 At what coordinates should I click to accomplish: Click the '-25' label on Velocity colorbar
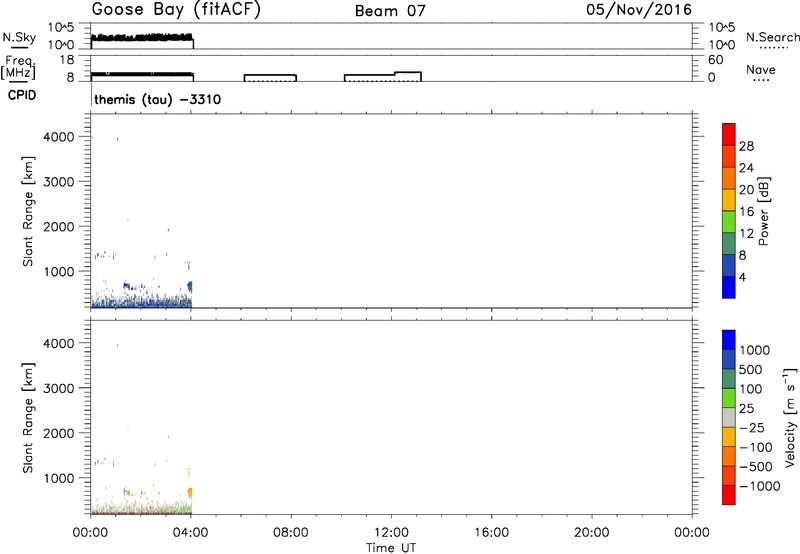(752, 428)
